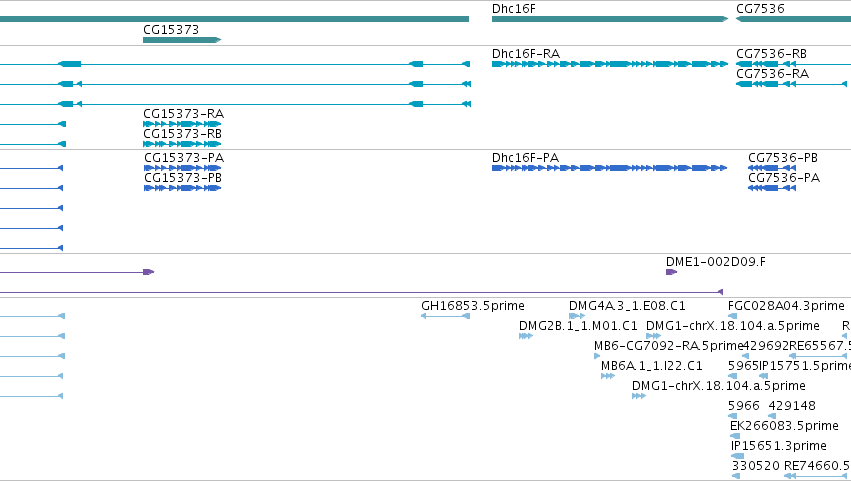Click the RE74660 EST label
851x481 pixels.
tap(817, 466)
